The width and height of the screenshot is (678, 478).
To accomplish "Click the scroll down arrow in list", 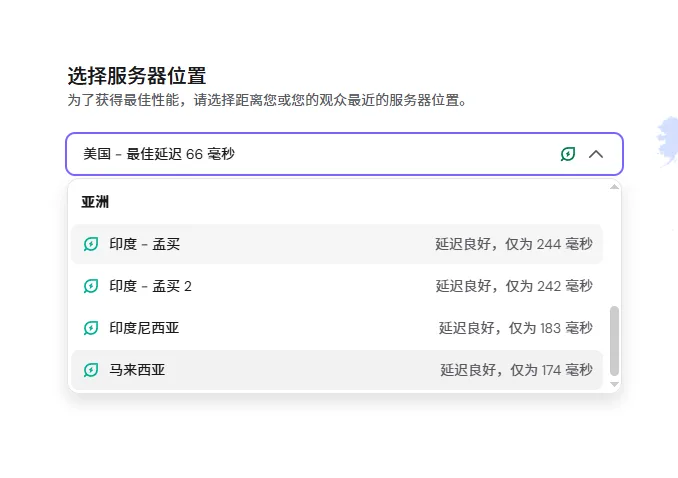I will (614, 384).
